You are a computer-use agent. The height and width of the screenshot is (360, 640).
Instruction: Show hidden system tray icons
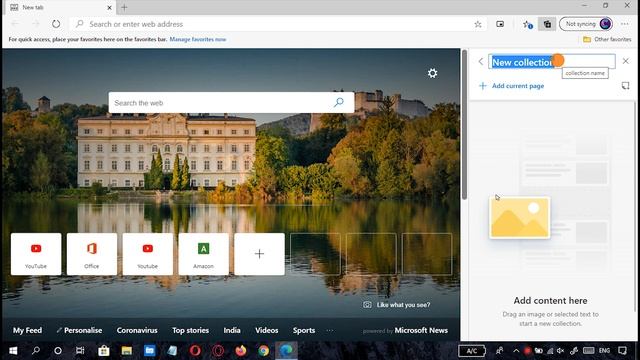click(x=516, y=351)
